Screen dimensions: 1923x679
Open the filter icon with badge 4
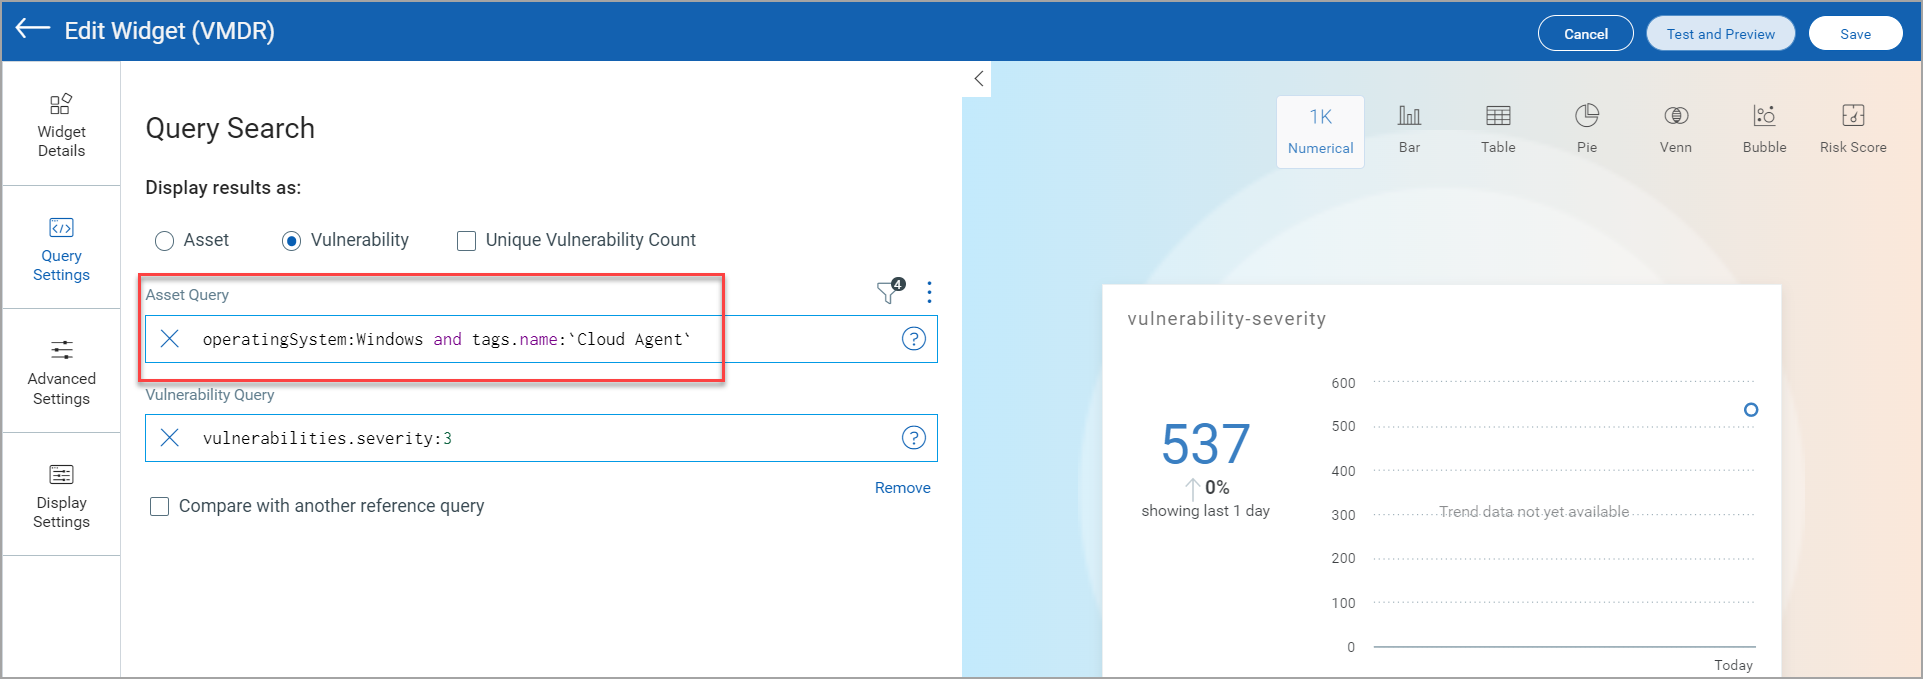(890, 291)
